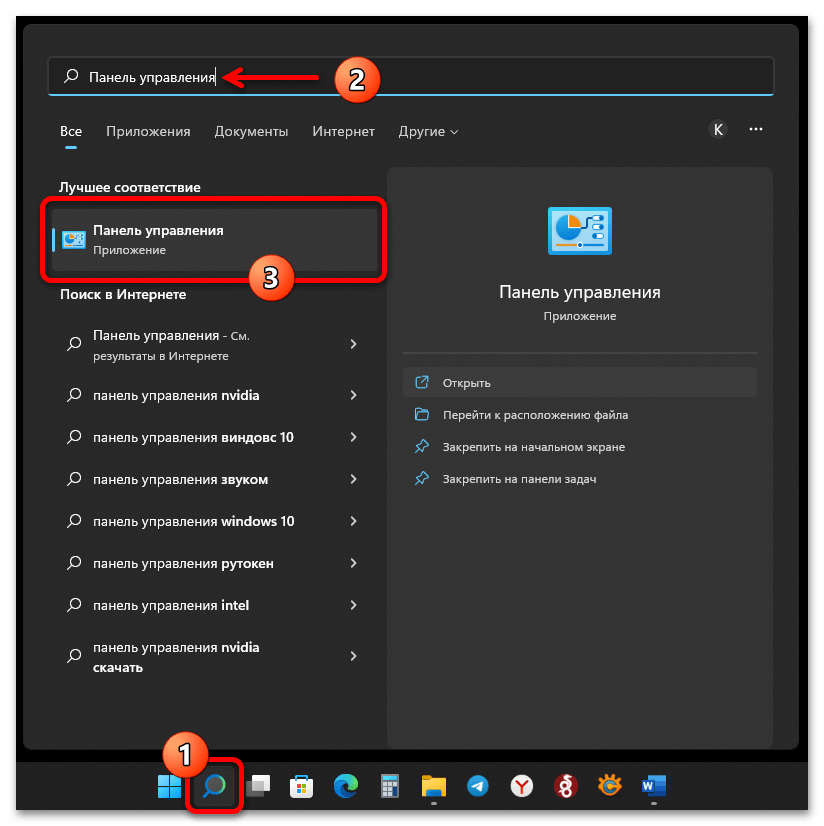The width and height of the screenshot is (824, 826).
Task: Expand arrow for панель управления звуком
Action: pos(354,479)
